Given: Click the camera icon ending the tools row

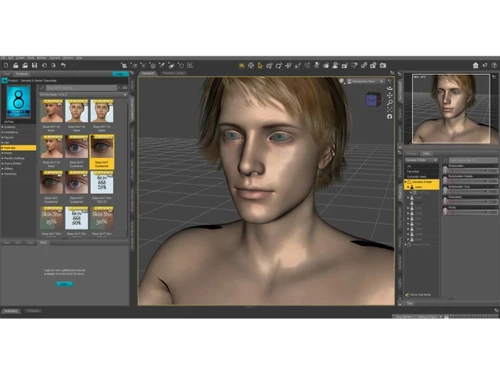Looking at the screenshot, I should tap(383, 65).
